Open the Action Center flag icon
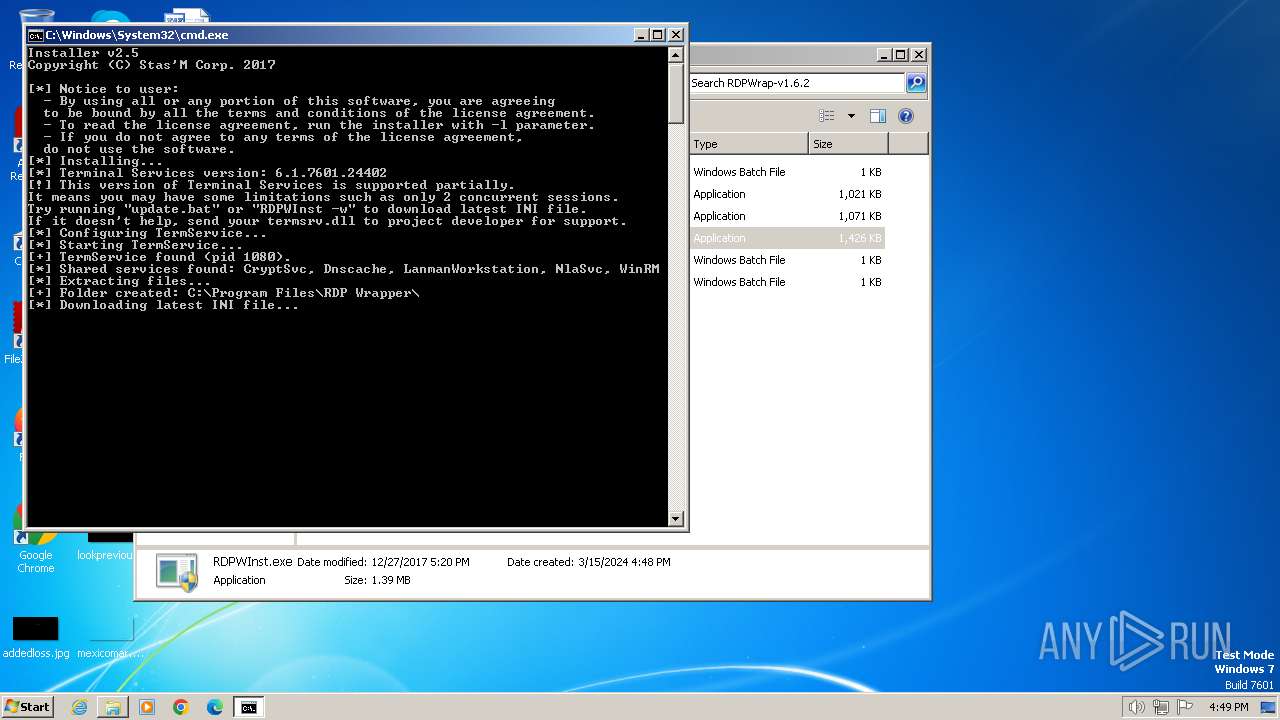Image resolution: width=1280 pixels, height=720 pixels. pos(1185,707)
